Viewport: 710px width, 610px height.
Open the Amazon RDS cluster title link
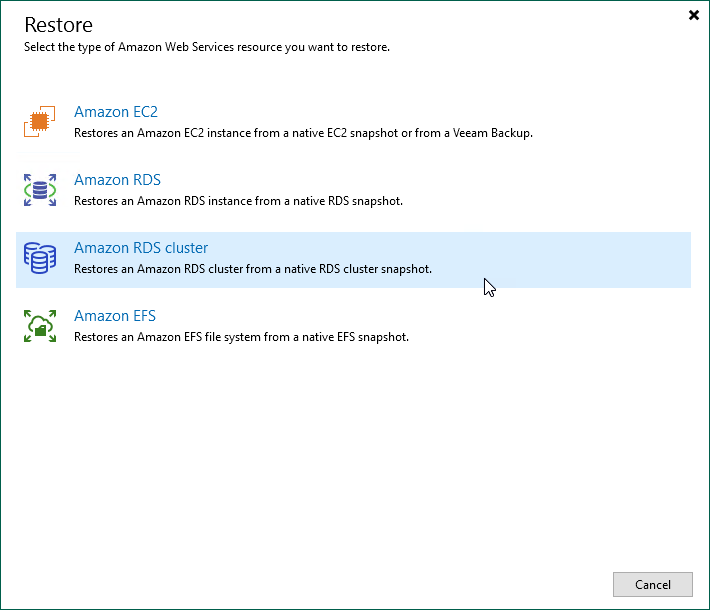[x=141, y=248]
